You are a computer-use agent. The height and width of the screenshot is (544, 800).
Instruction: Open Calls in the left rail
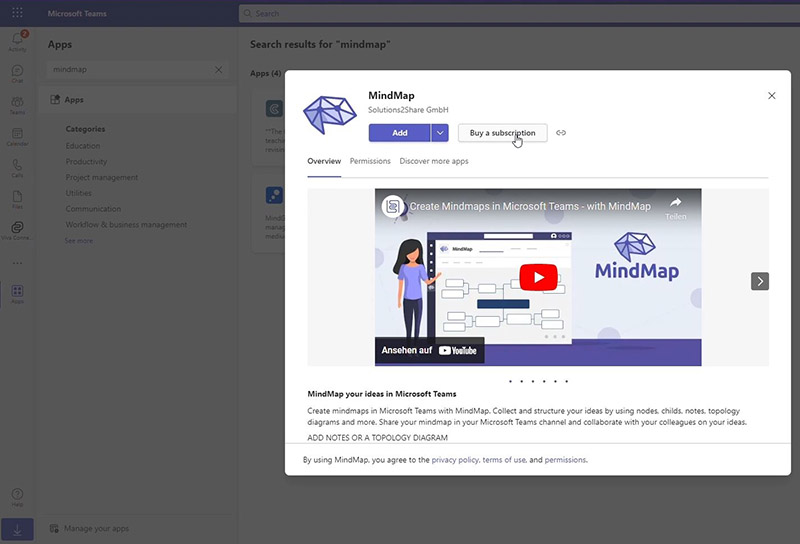(x=17, y=168)
